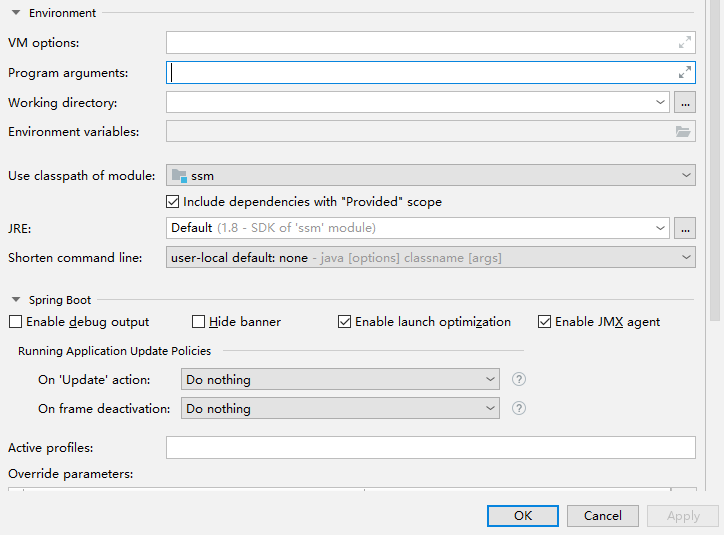
Task: Open the On frame deactivation dropdown
Action: point(340,408)
